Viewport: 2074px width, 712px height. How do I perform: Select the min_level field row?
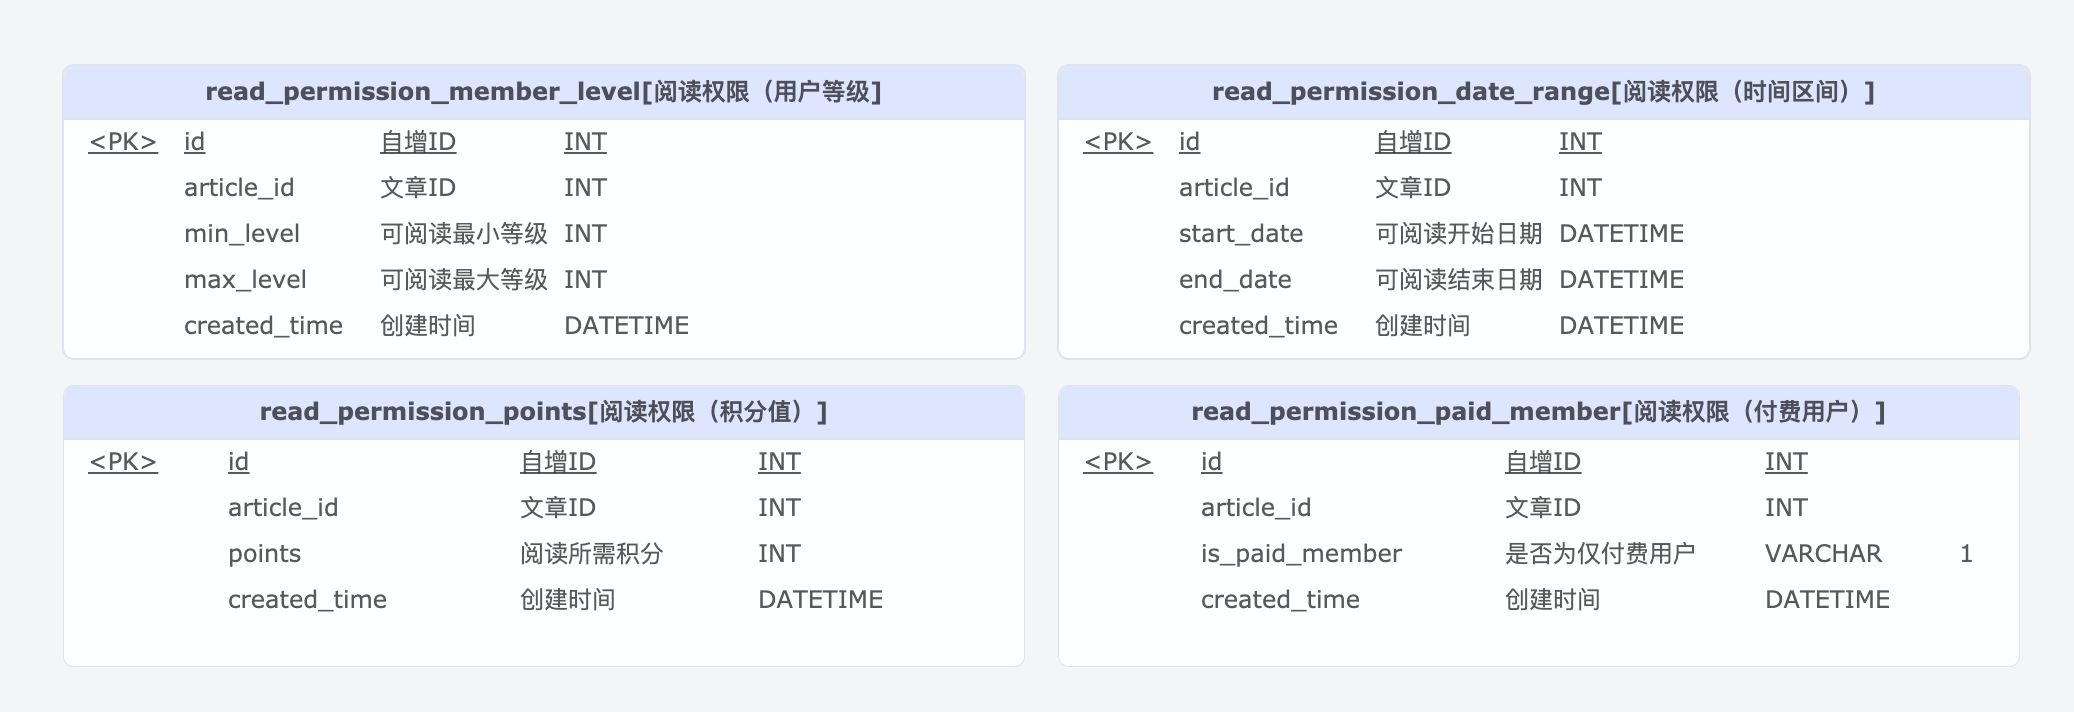coord(242,234)
